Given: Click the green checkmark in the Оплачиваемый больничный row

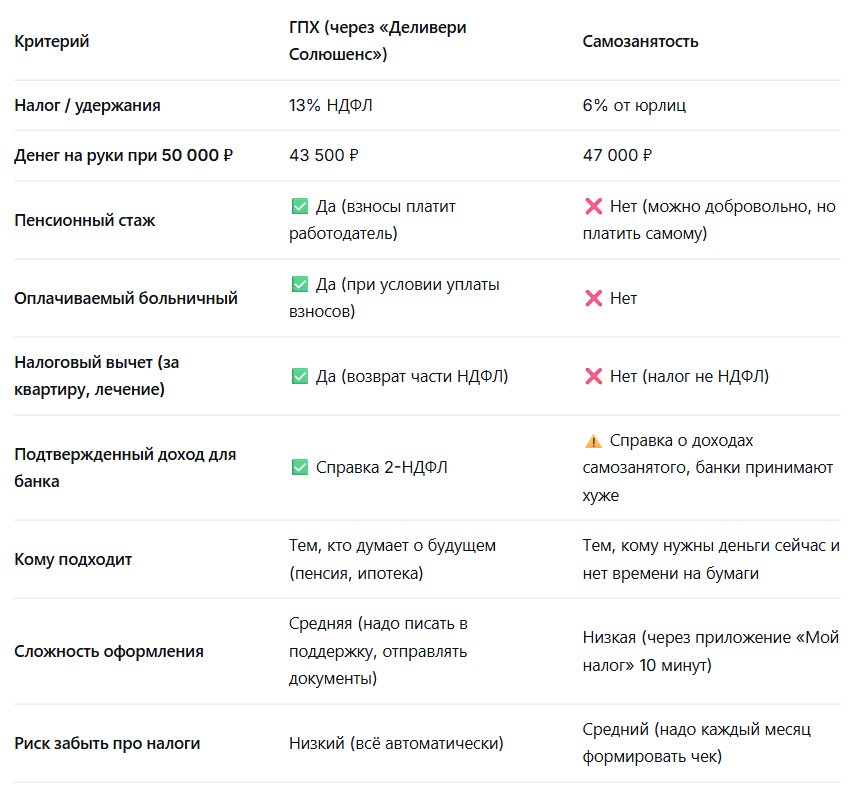Looking at the screenshot, I should point(299,285).
